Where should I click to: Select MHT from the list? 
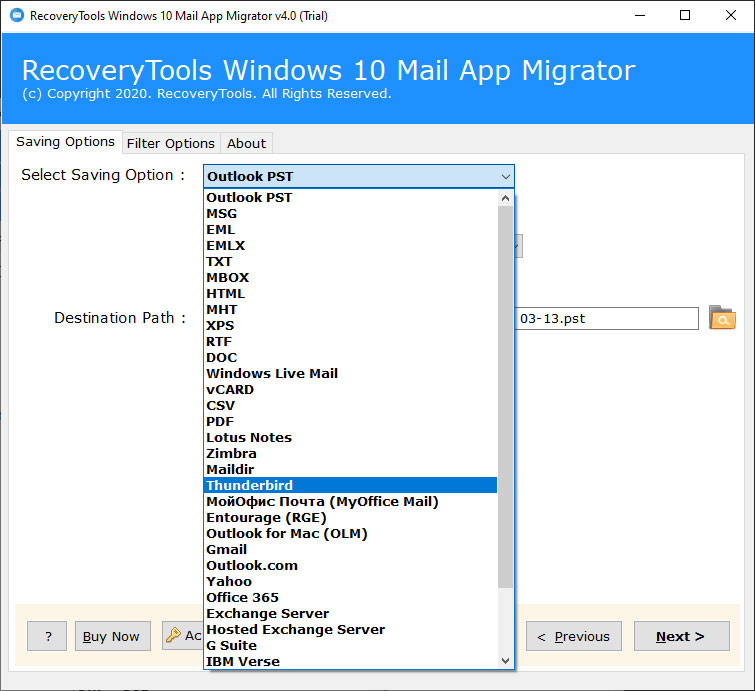351,309
